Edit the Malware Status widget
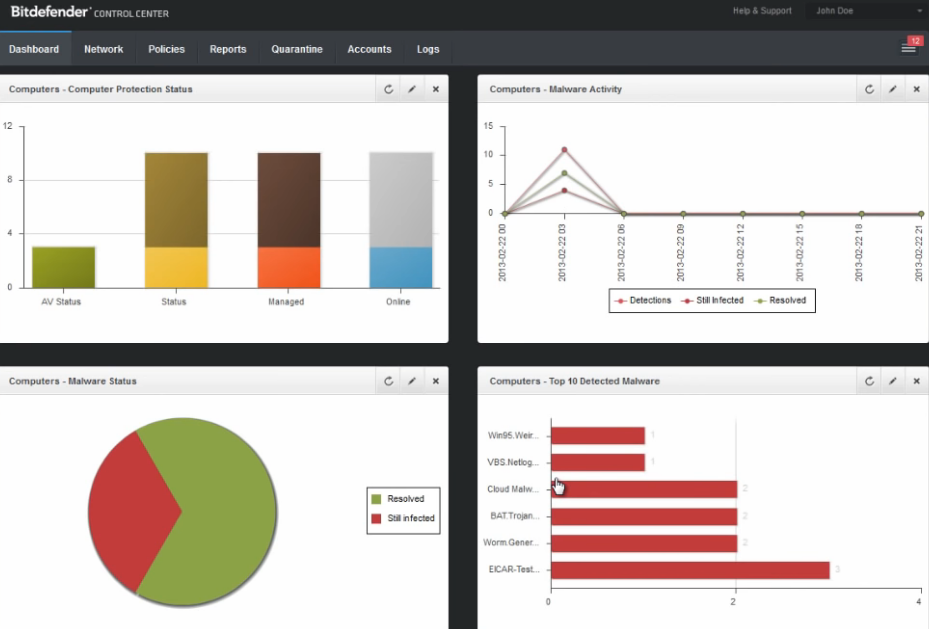 [412, 381]
